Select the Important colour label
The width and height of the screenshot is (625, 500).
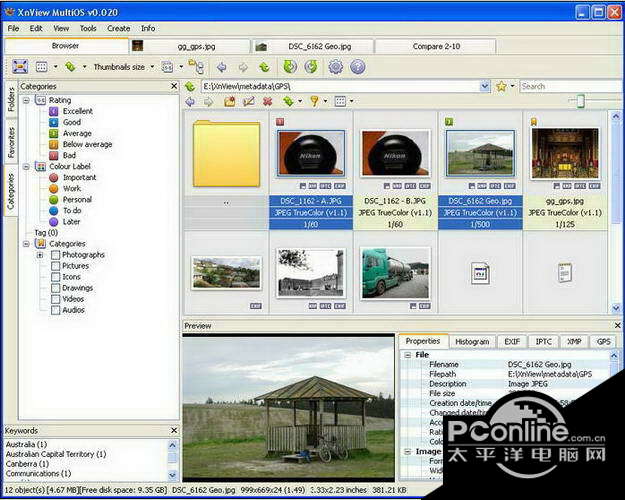pos(80,178)
